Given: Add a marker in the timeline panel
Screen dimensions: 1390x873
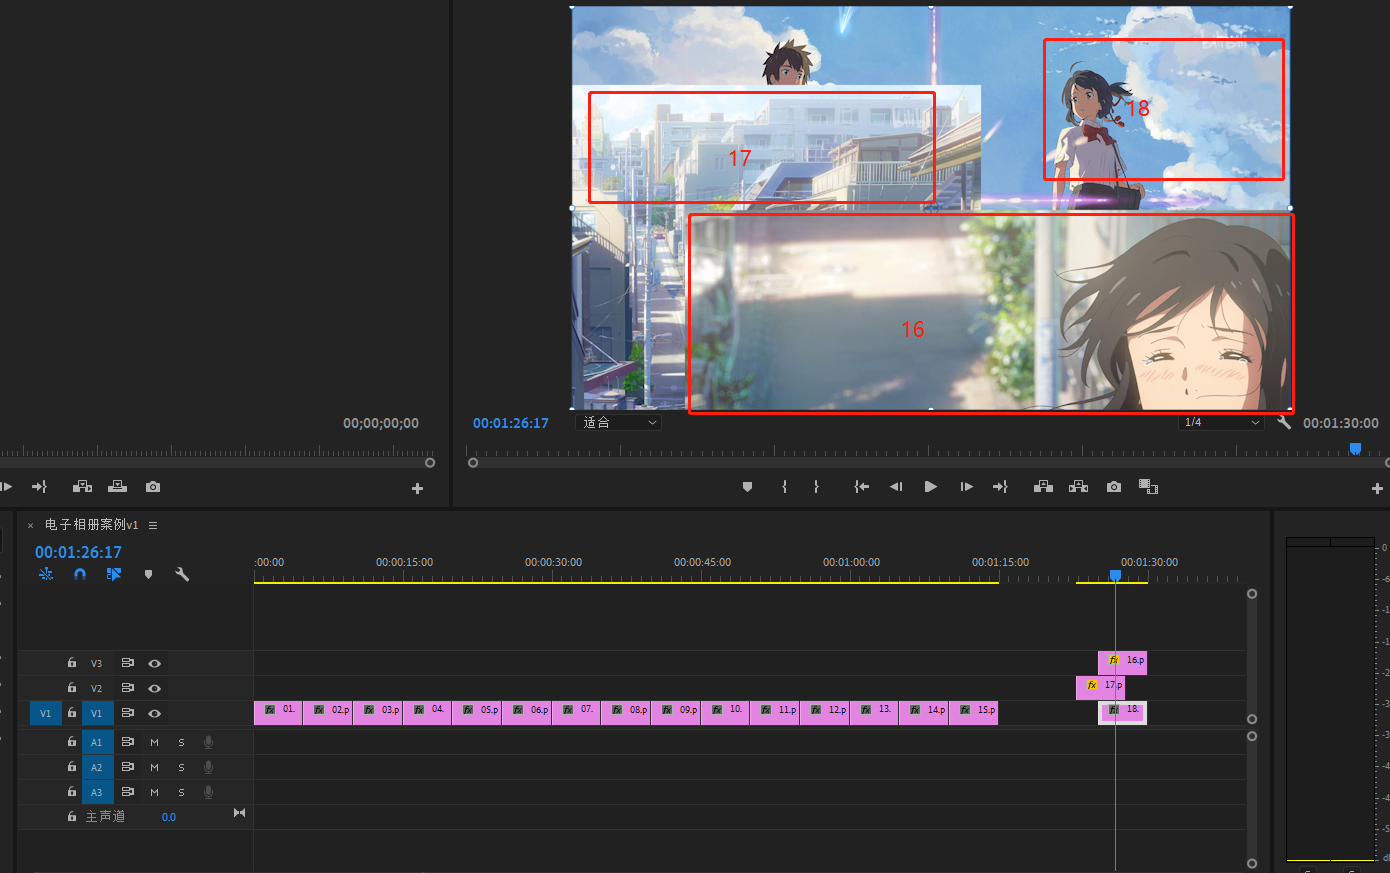Looking at the screenshot, I should [x=148, y=574].
